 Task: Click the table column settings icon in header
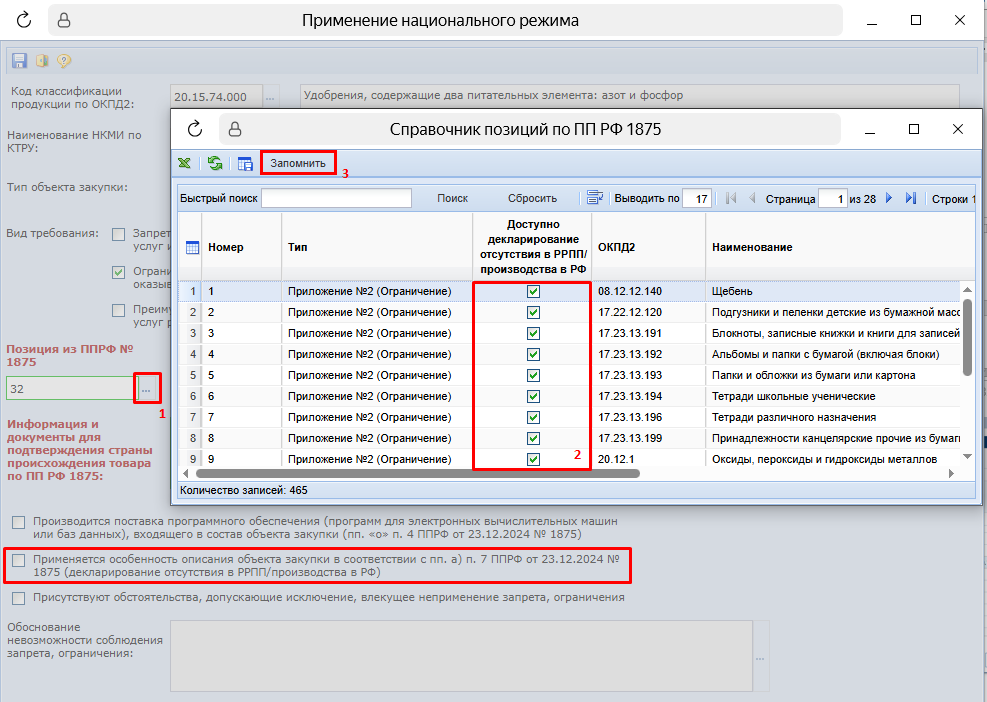(193, 247)
